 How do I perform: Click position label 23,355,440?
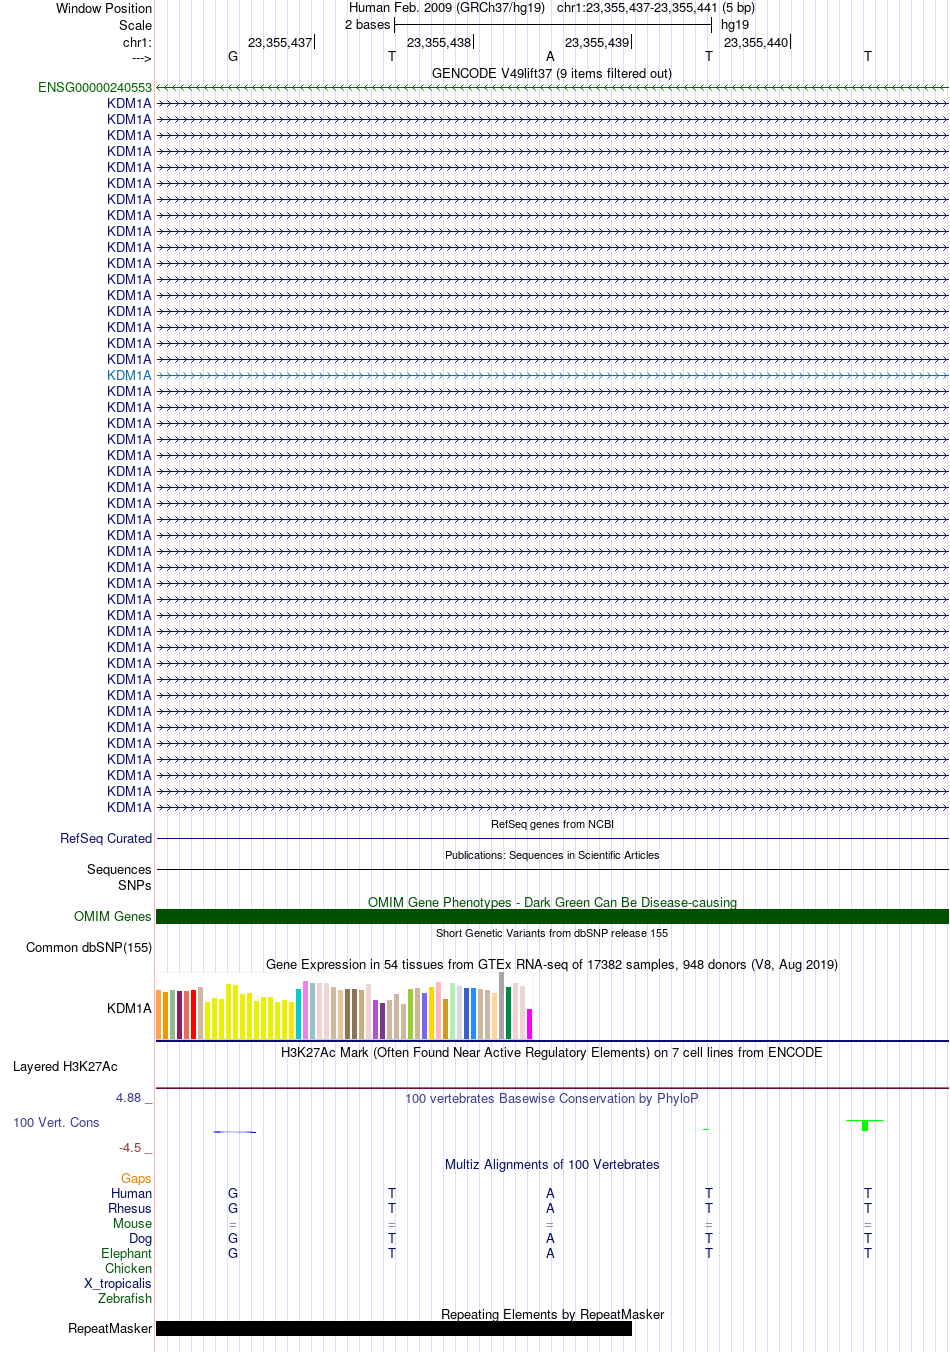coord(756,43)
